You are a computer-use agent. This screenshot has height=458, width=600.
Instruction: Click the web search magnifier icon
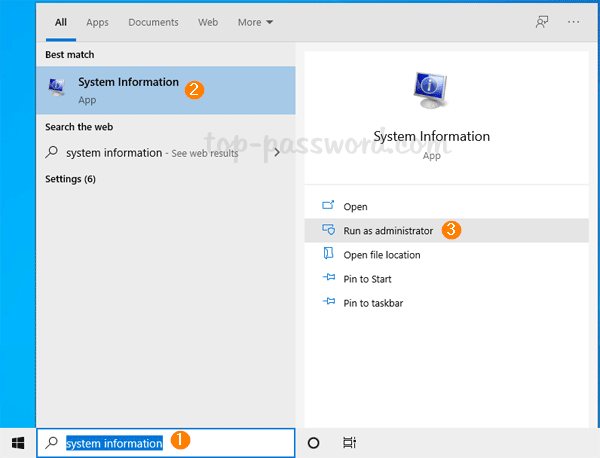coord(51,152)
